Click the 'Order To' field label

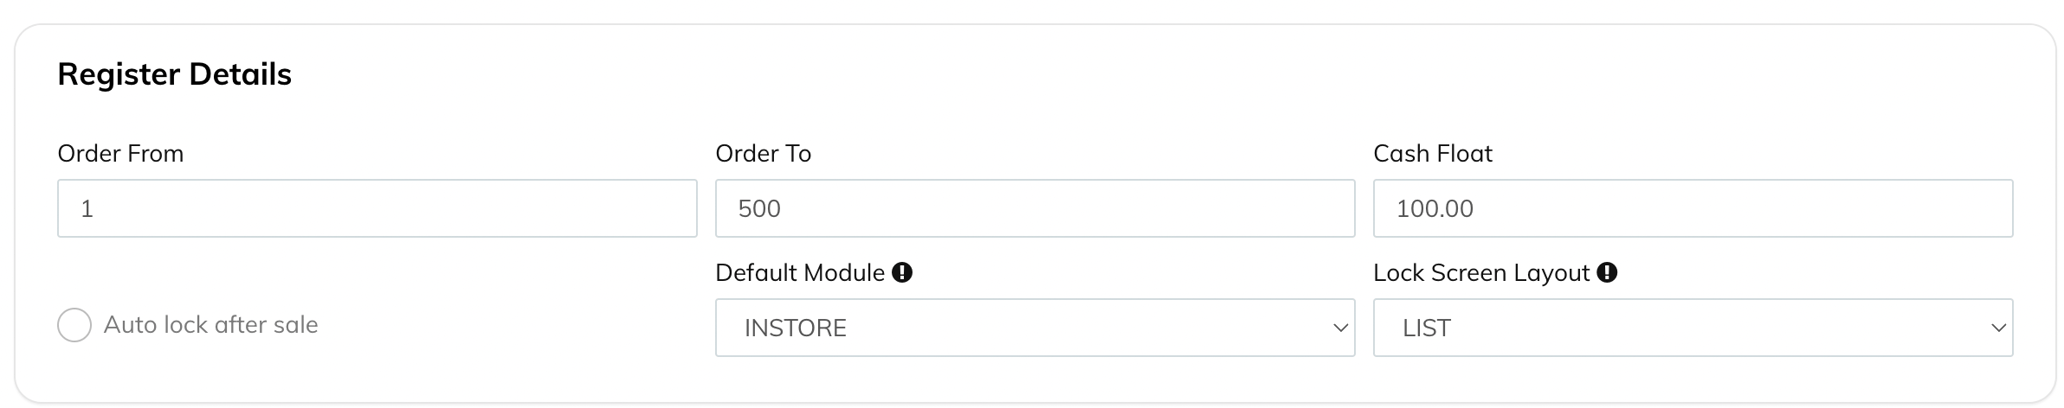tap(763, 154)
